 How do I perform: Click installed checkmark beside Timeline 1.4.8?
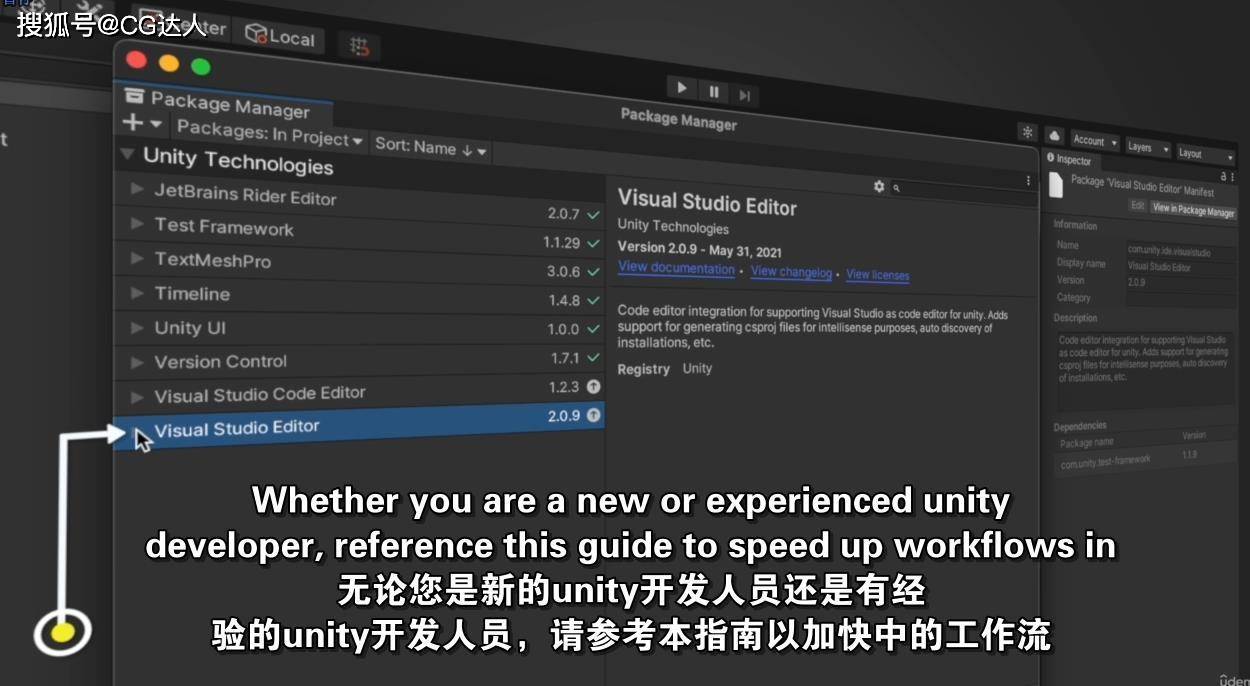tap(594, 300)
